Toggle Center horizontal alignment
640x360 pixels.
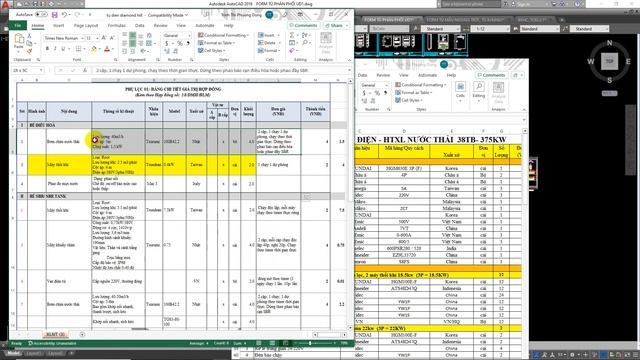[133, 43]
